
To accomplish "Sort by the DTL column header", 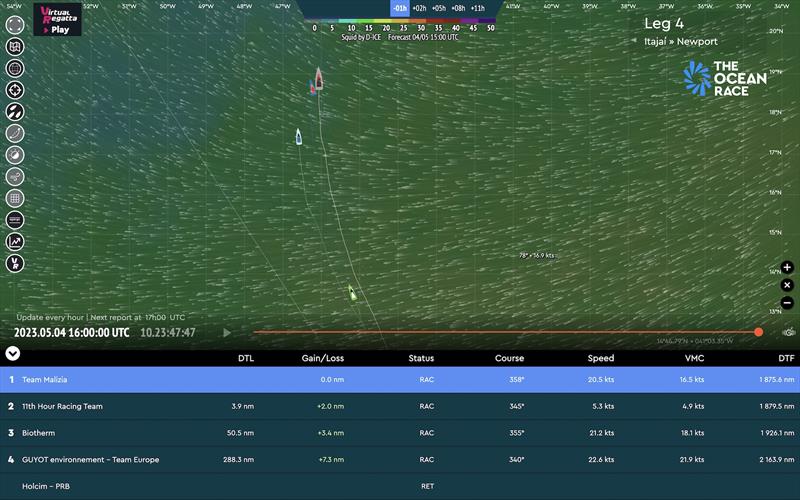I will click(246, 358).
